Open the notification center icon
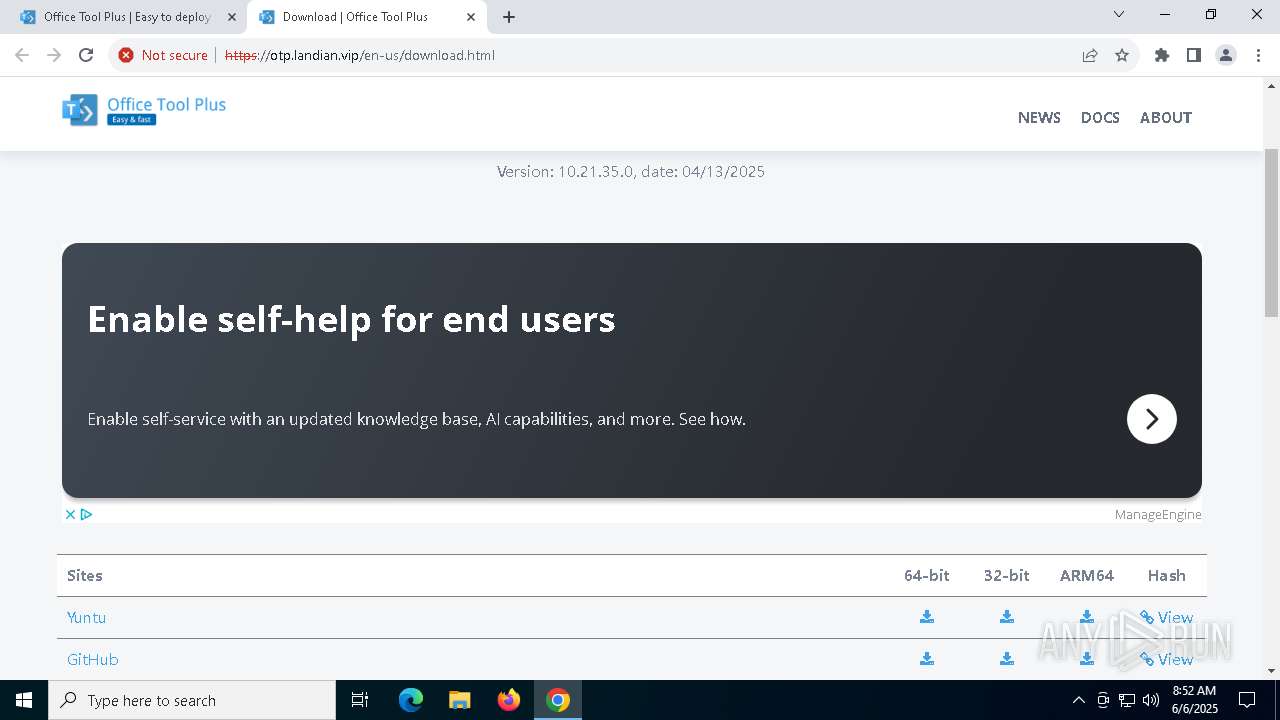 point(1247,700)
